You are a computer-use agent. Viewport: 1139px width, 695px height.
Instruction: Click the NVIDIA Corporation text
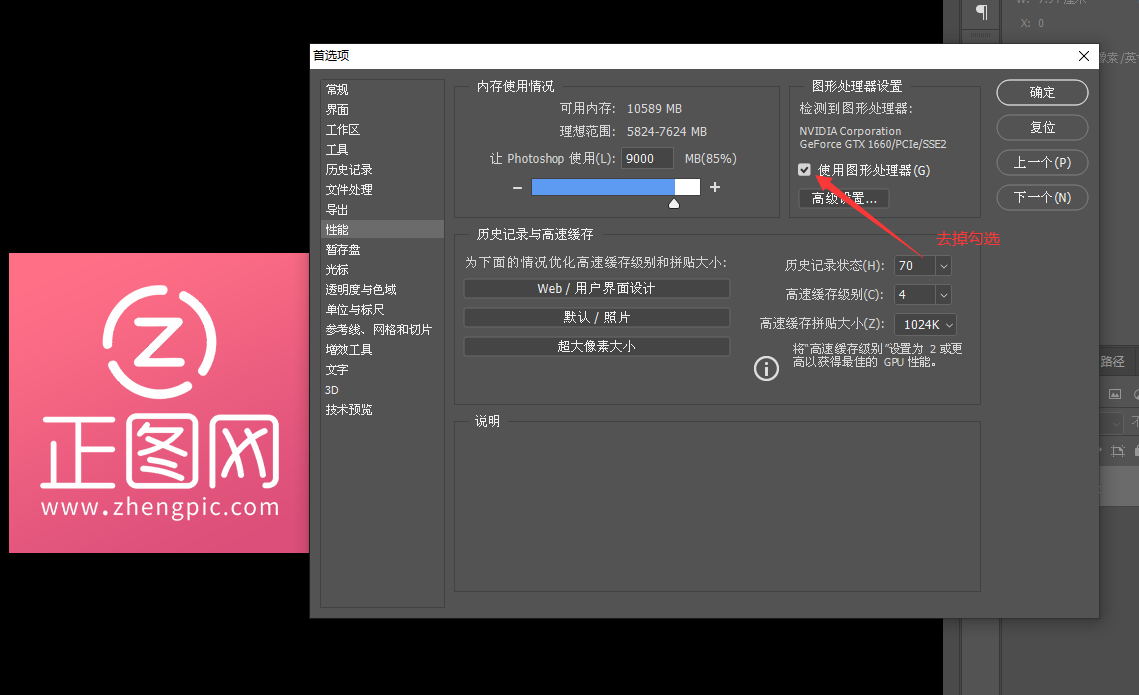coord(850,131)
